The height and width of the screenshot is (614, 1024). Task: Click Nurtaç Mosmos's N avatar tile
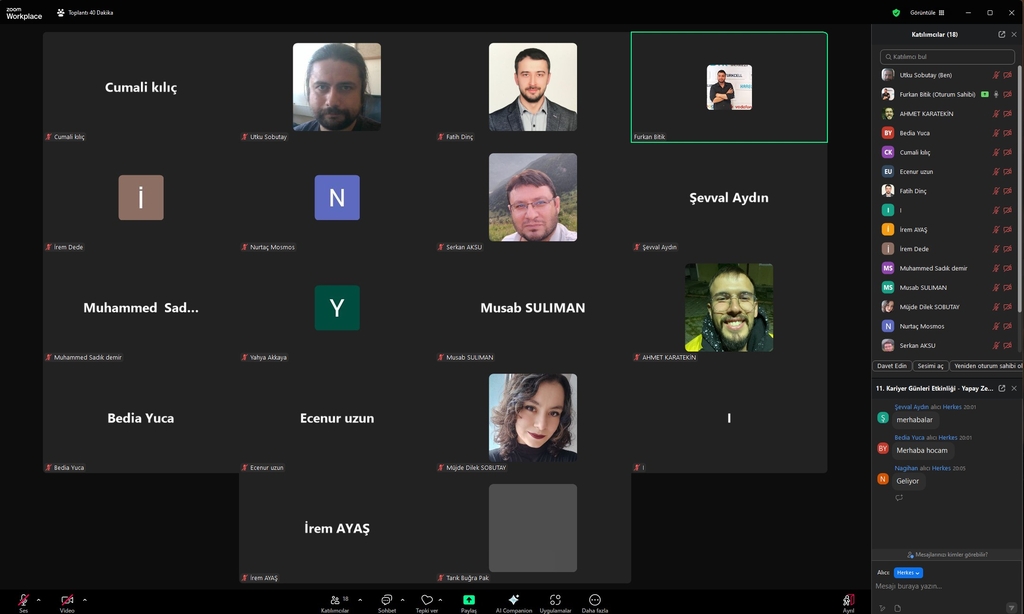337,197
